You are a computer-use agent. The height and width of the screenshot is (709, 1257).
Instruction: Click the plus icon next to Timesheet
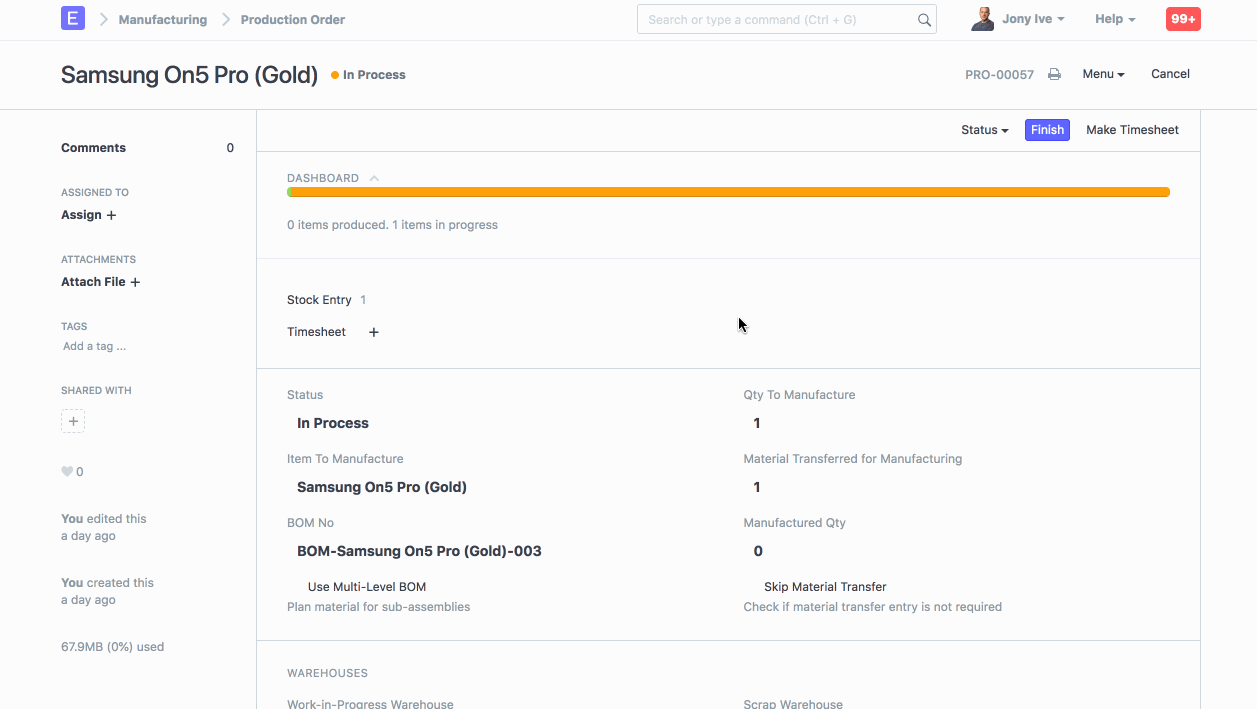coord(374,332)
